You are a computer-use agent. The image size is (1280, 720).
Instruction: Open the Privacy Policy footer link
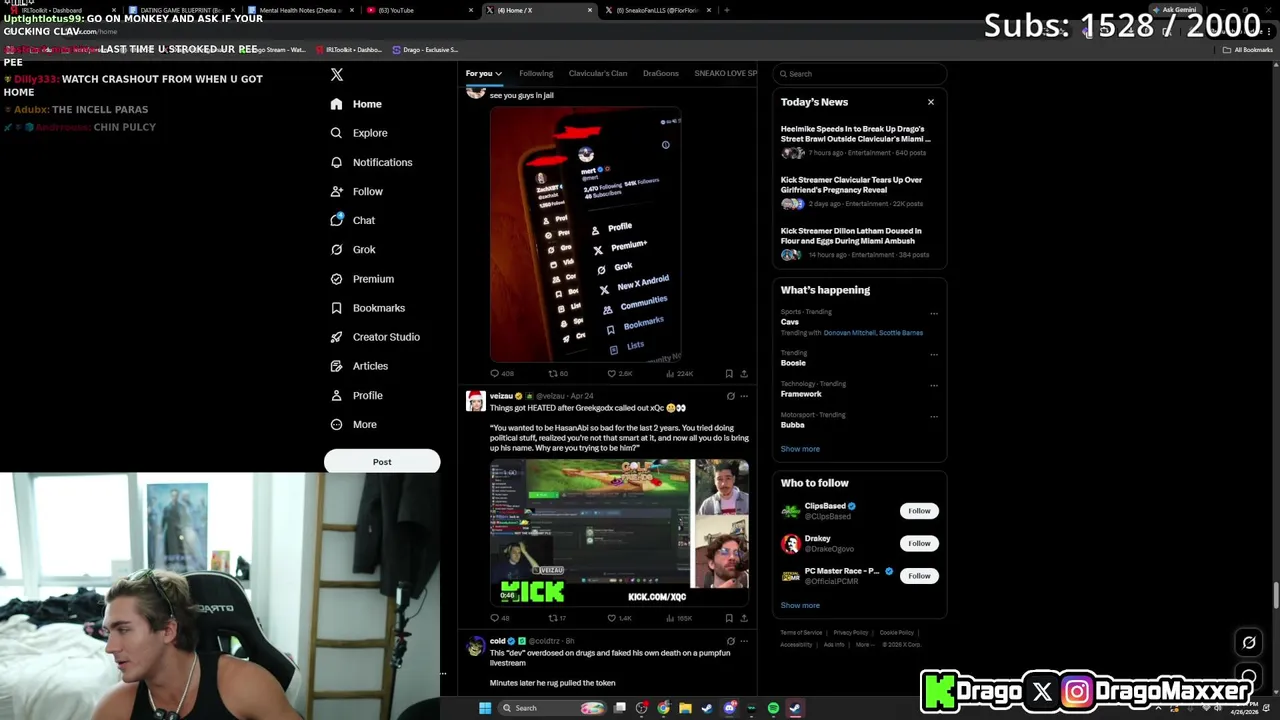coord(851,633)
